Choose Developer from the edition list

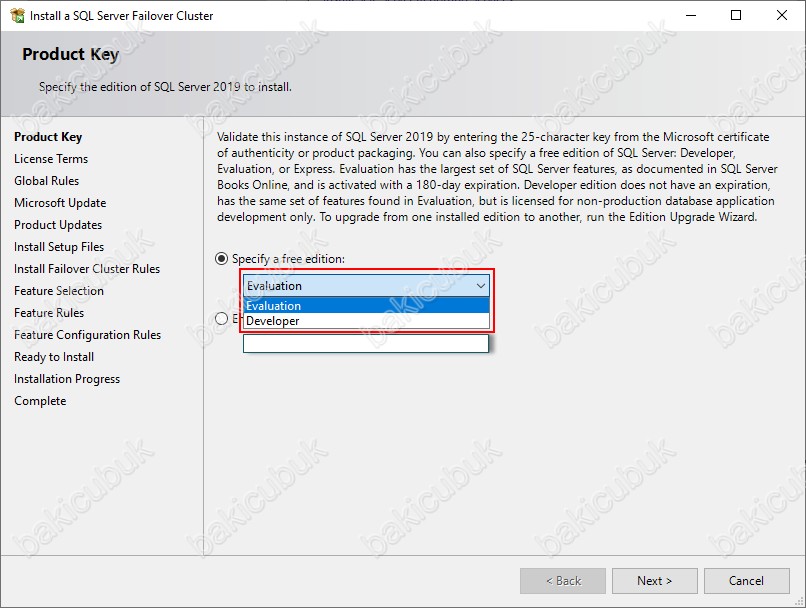367,321
